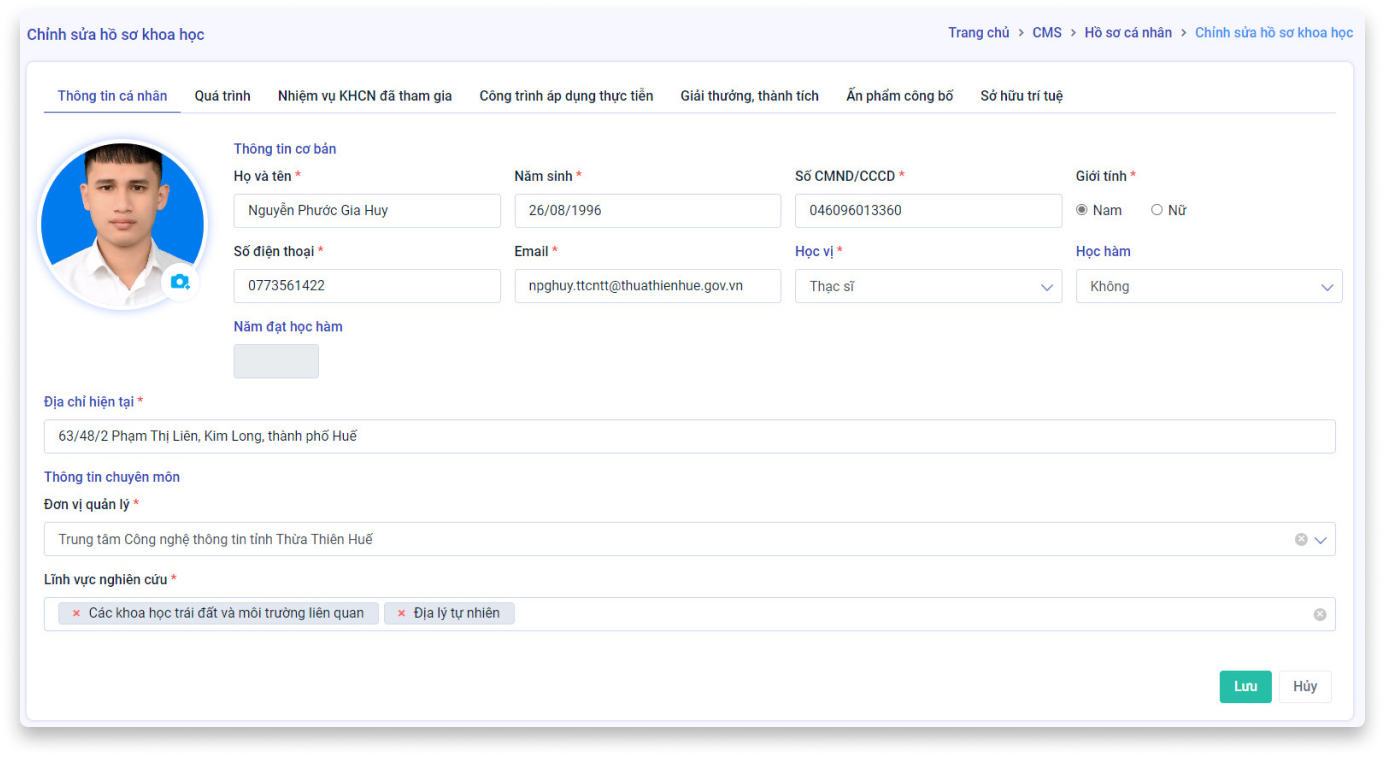
Task: Open the Giải thưởng, thành tích tab
Action: (x=749, y=96)
